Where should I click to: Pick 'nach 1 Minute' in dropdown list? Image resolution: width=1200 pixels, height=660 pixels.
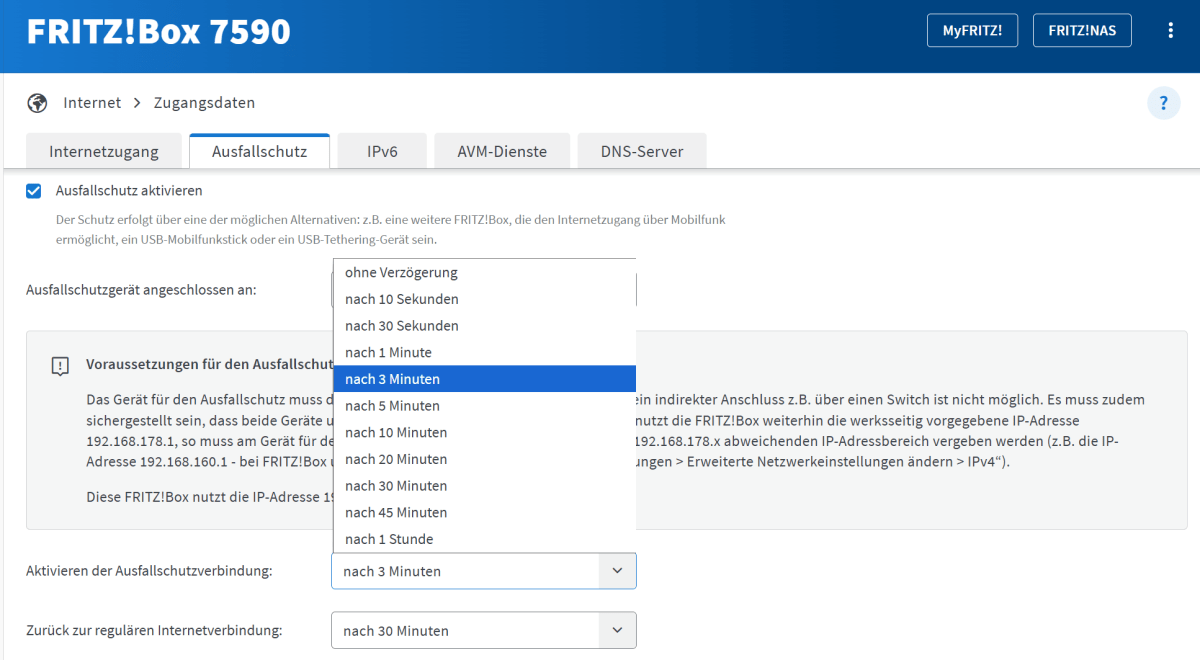pos(388,352)
